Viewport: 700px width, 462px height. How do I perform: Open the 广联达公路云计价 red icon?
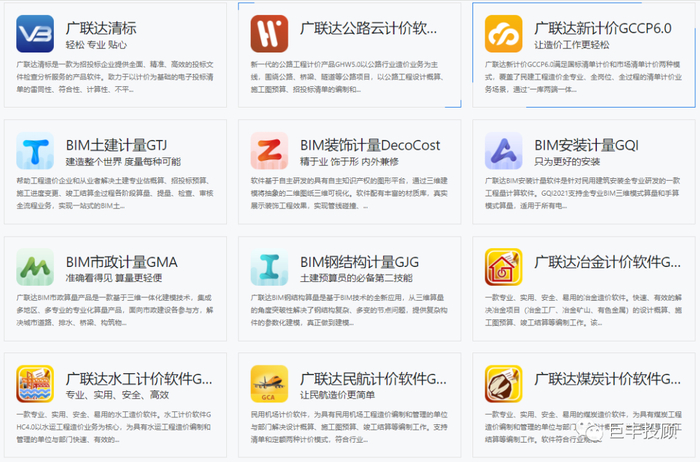pyautogui.click(x=269, y=34)
